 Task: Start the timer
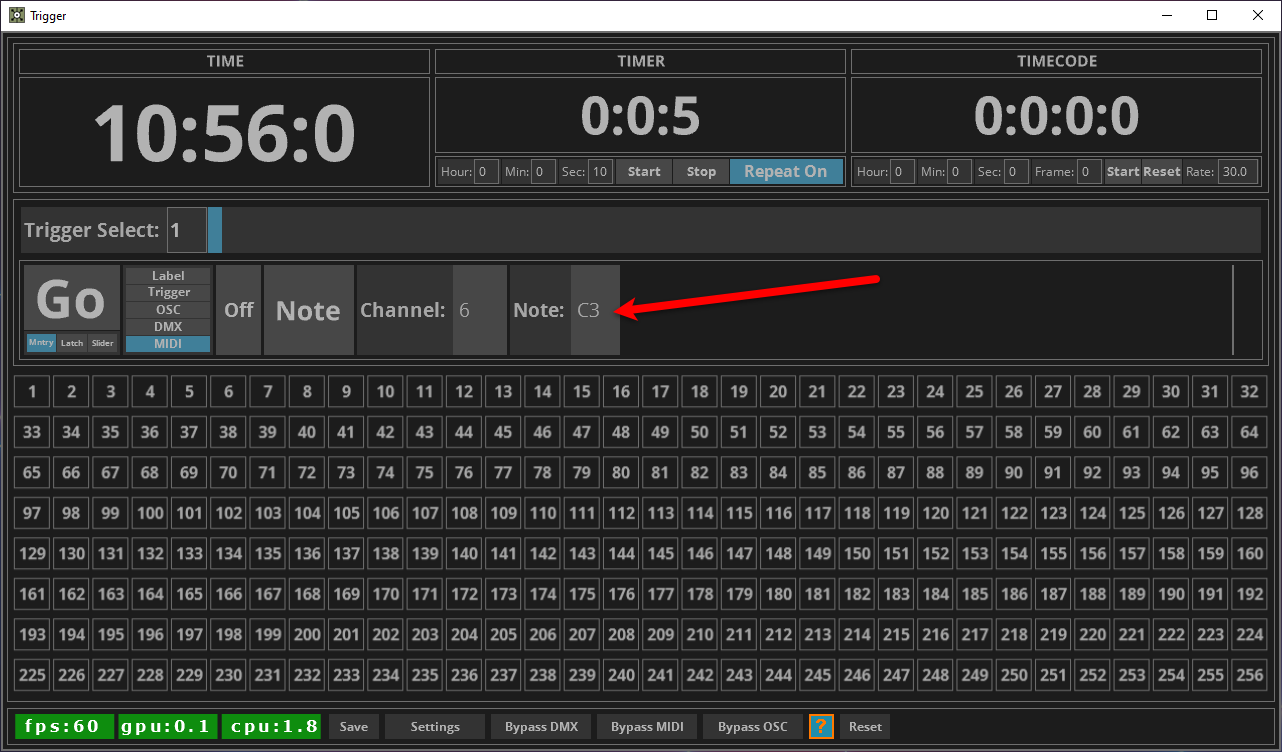pos(644,171)
